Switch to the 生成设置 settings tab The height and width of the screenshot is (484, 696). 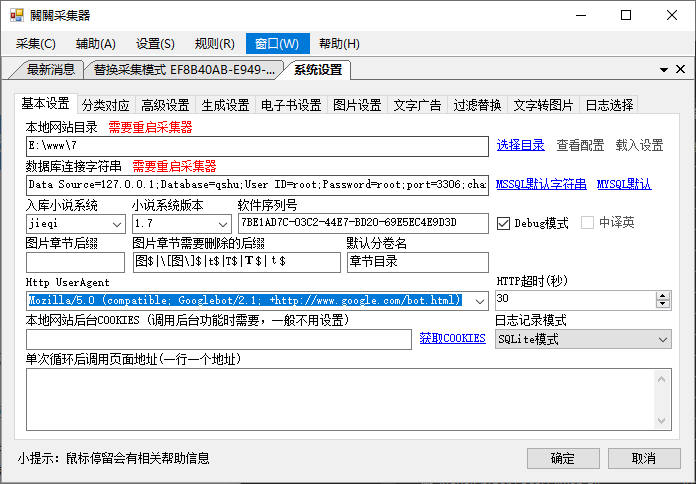coord(225,105)
